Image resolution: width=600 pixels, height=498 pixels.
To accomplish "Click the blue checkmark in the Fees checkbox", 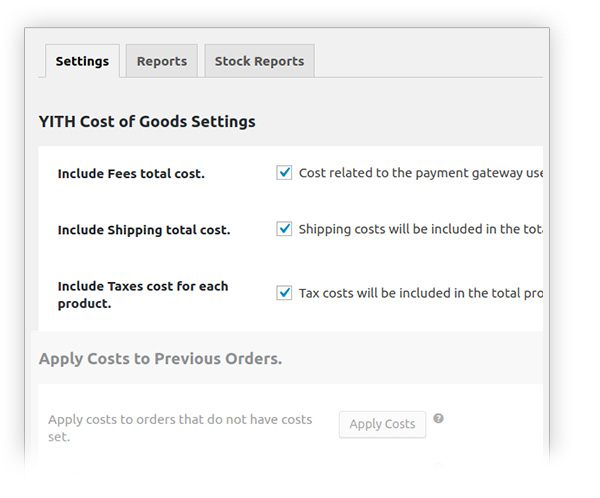I will click(x=284, y=172).
